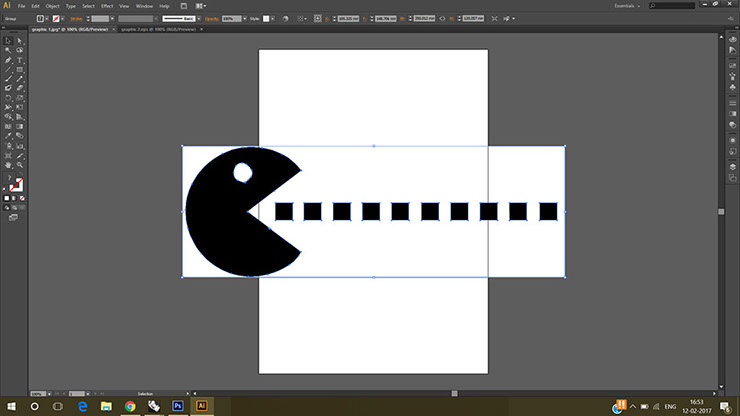740x416 pixels.
Task: Click the orange Stroke label link
Action: (x=76, y=19)
